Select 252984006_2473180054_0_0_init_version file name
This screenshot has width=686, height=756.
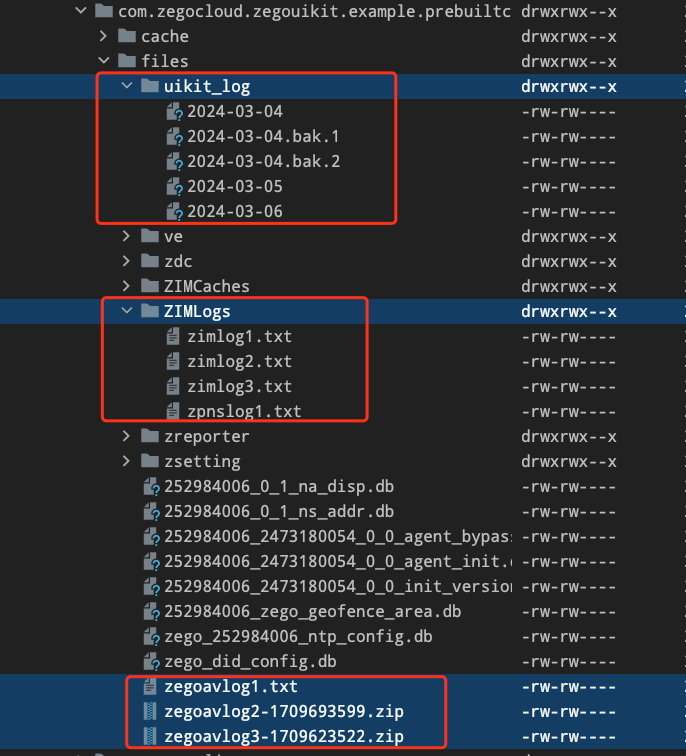coord(338,587)
